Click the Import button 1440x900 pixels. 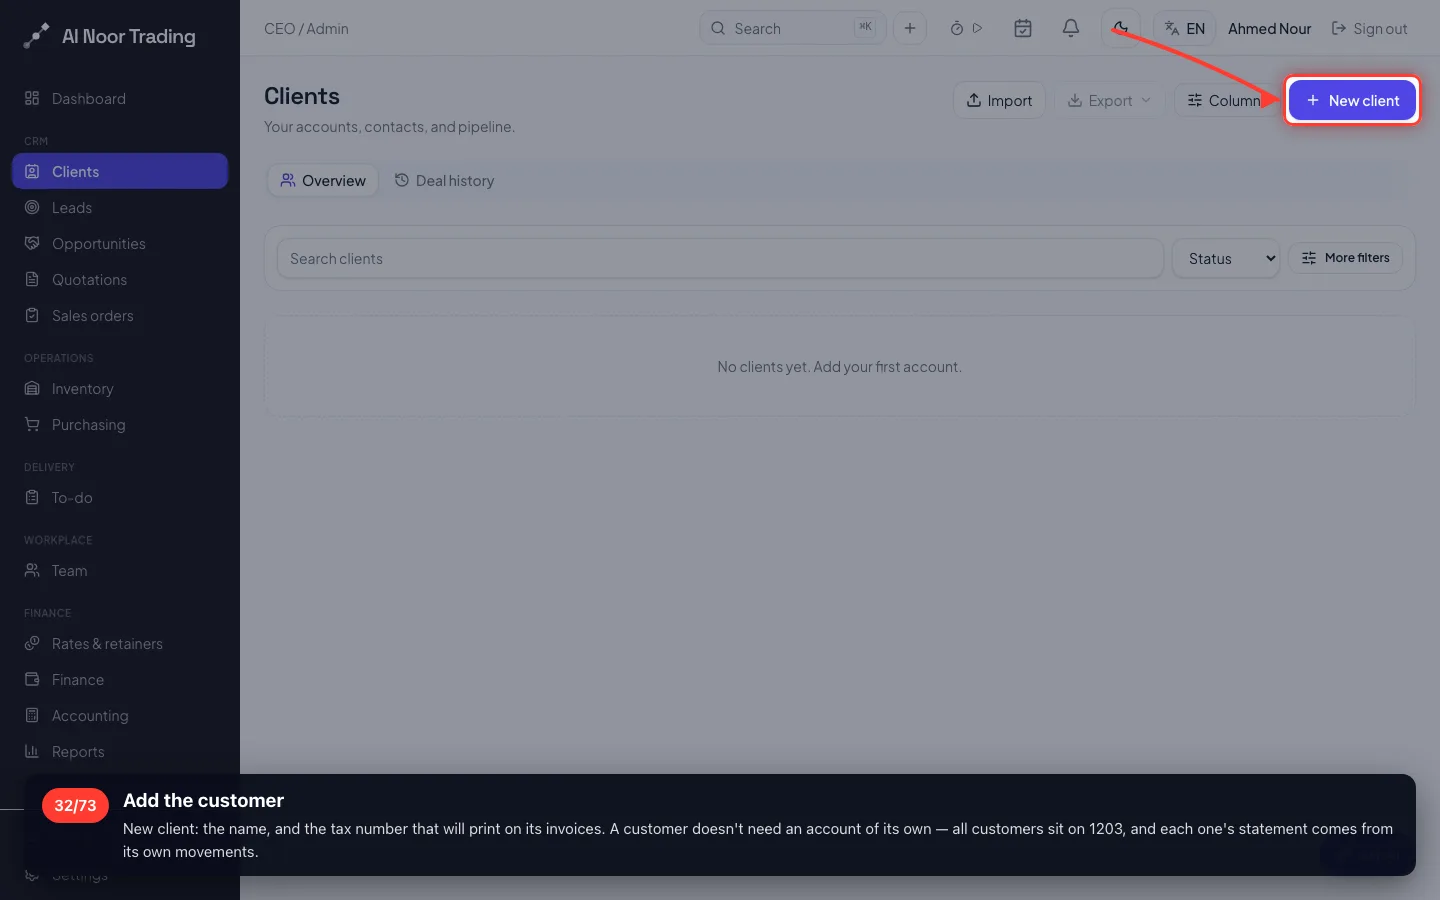999,100
